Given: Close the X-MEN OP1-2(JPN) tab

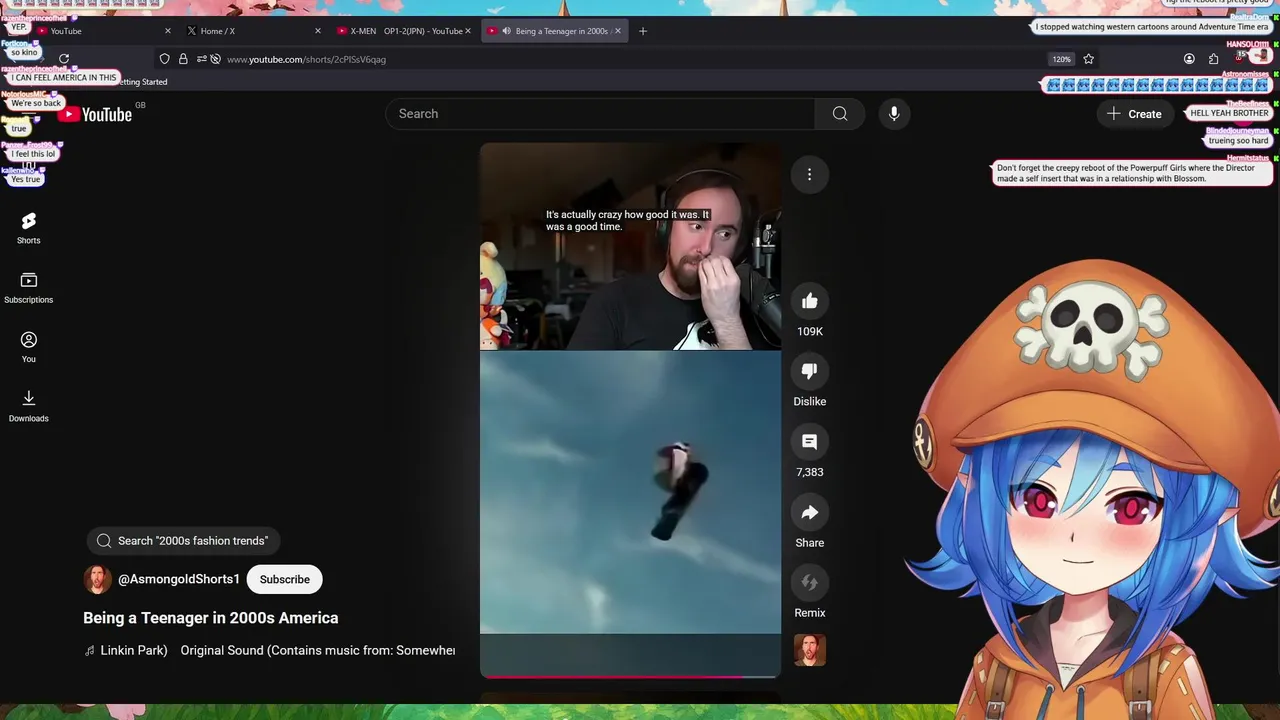Looking at the screenshot, I should tap(468, 31).
